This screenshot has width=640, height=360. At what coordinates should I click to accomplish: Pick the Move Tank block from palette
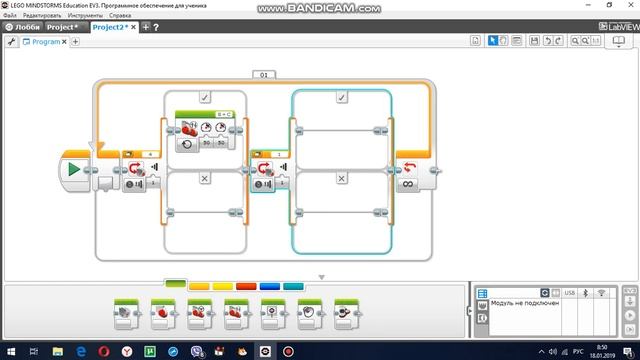click(237, 314)
